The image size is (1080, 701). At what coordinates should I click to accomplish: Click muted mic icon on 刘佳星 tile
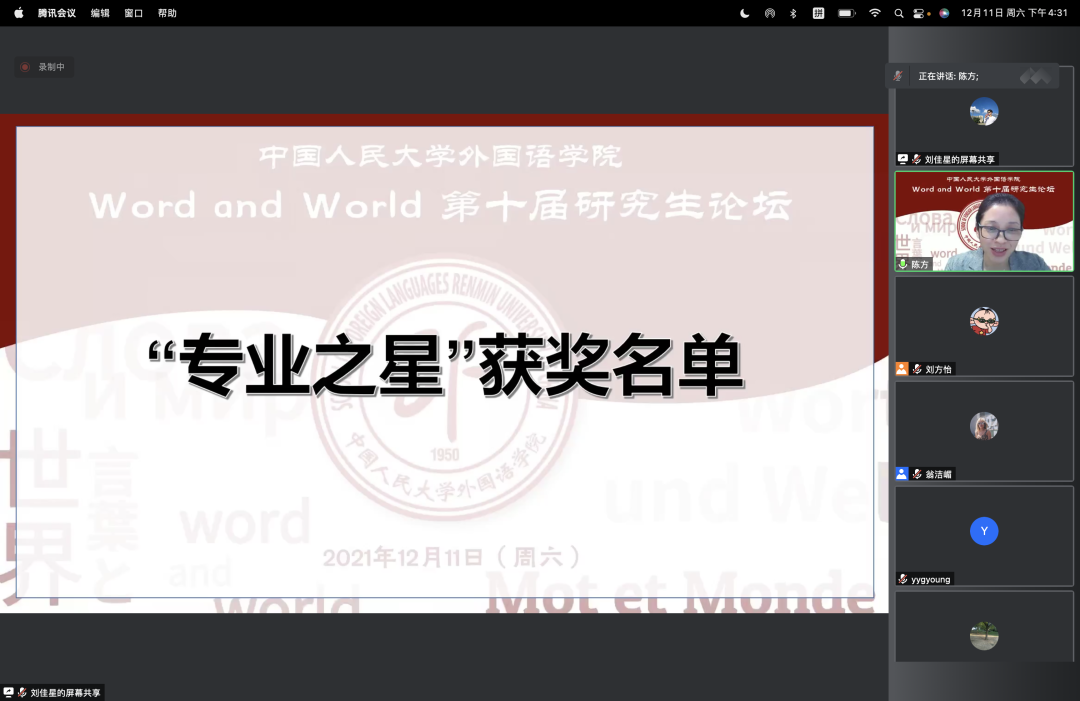click(x=916, y=159)
